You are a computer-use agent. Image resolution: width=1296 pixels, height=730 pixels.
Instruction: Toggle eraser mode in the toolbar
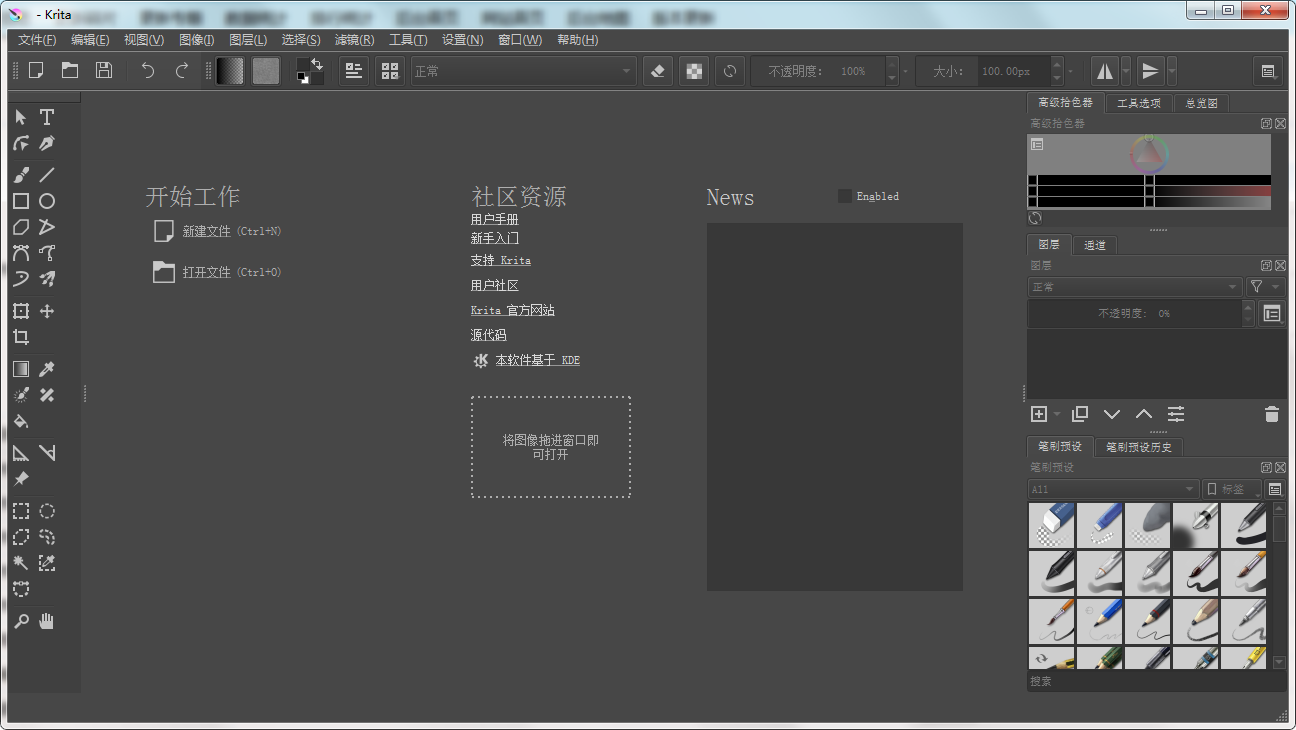(x=657, y=70)
